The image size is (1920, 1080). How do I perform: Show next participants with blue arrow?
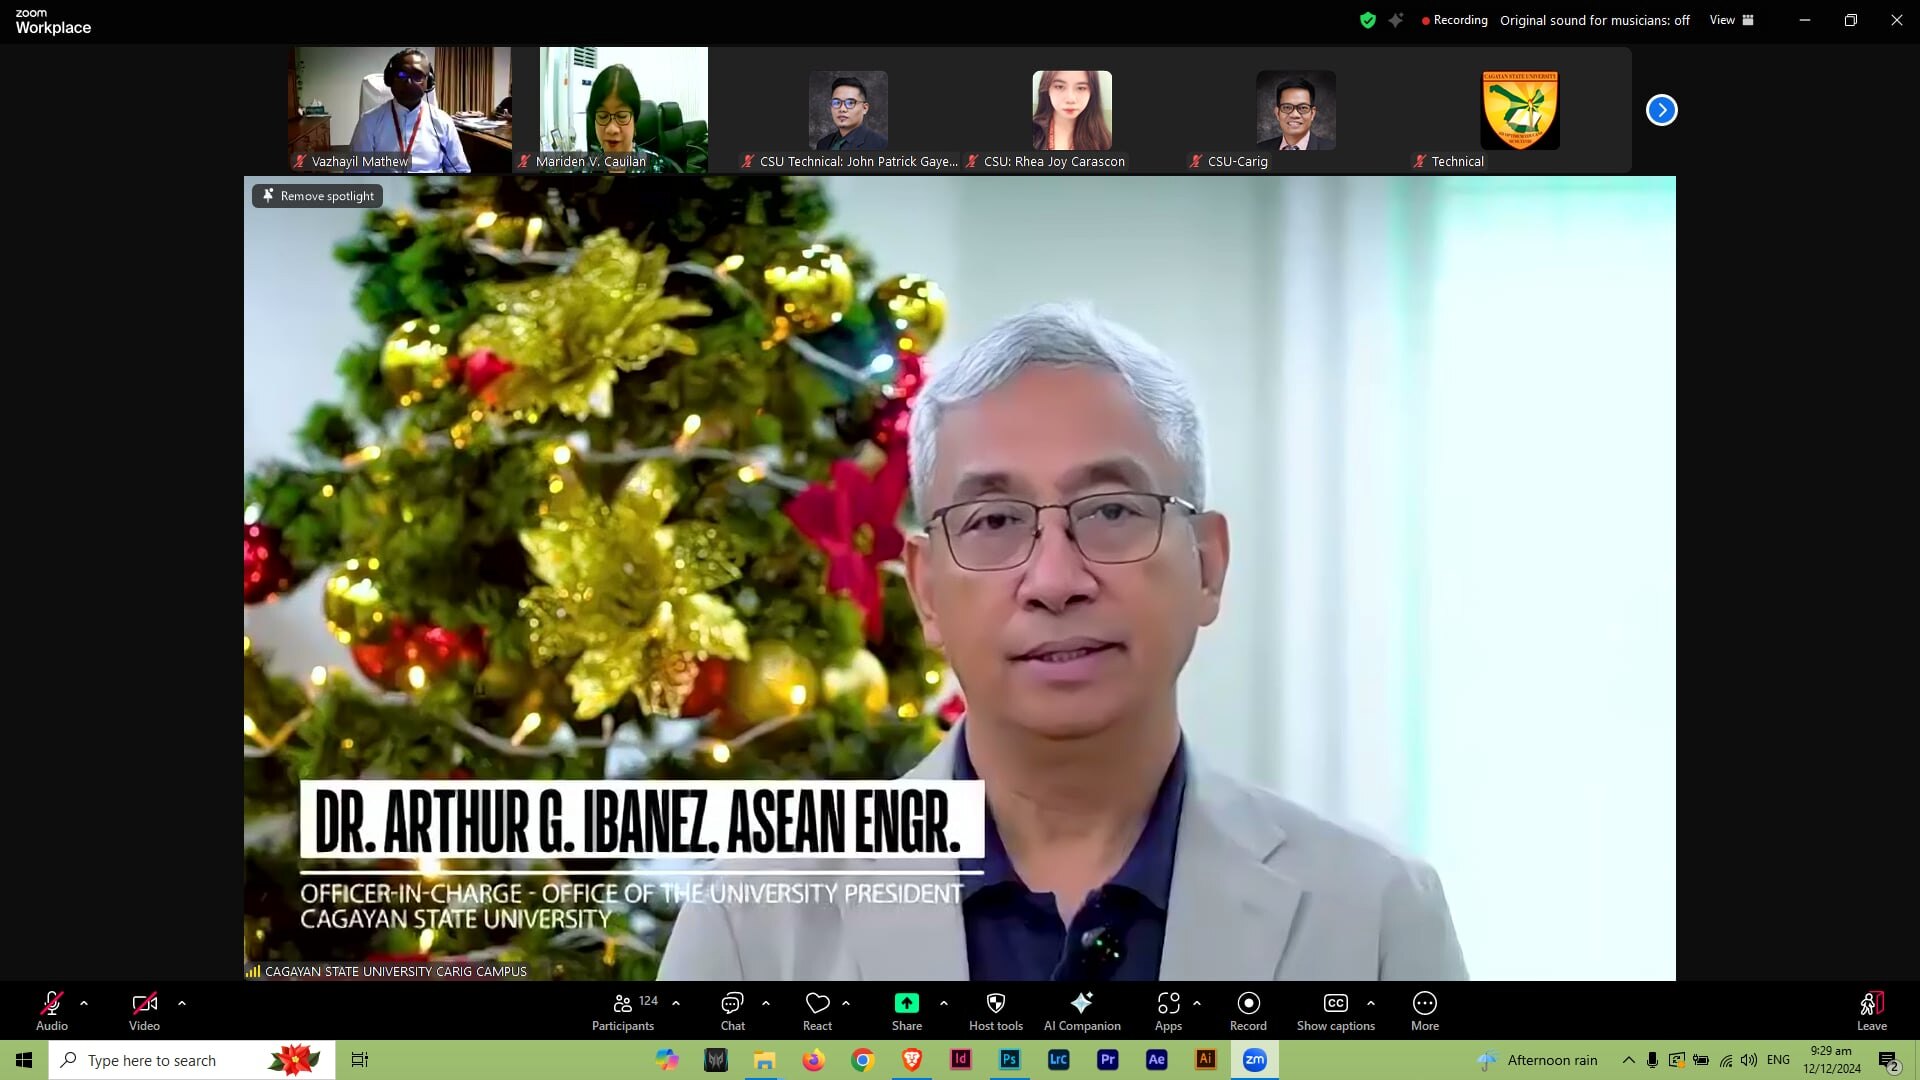[1661, 110]
